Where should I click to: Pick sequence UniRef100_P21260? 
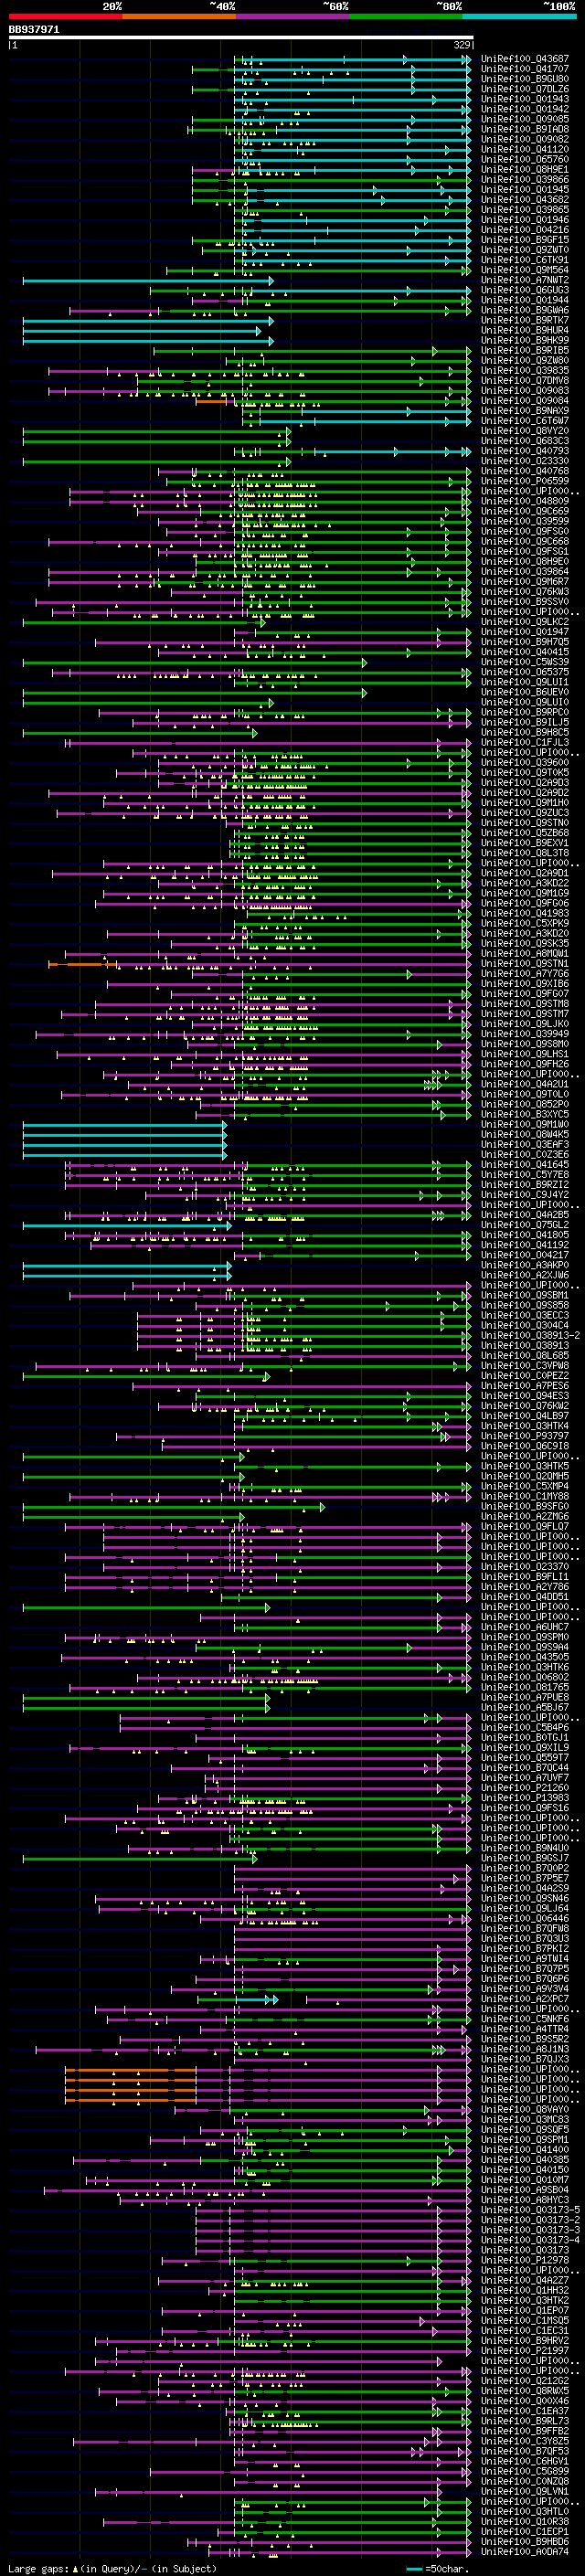tap(525, 1787)
